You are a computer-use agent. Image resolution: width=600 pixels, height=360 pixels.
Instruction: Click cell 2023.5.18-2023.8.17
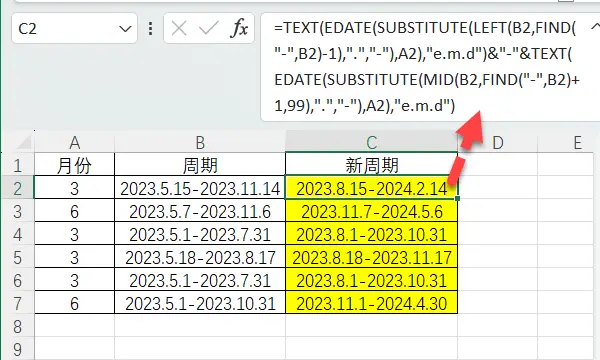click(x=200, y=257)
